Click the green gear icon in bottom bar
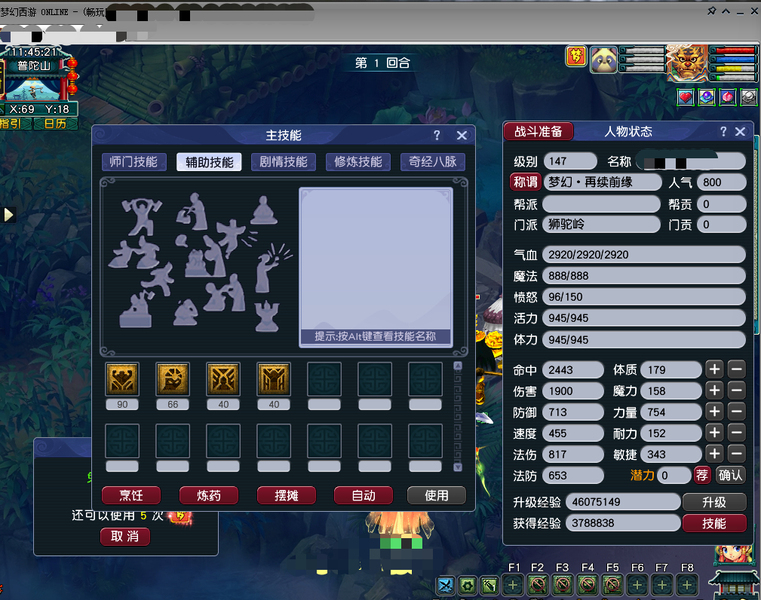761x600 pixels. (x=468, y=585)
